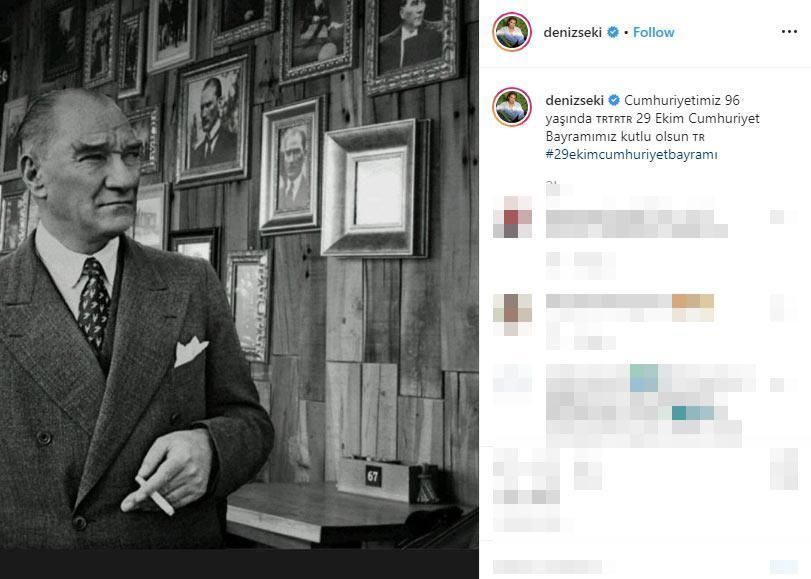Click the black-and-white post photo
Viewport: 811px width, 579px height.
(239, 274)
